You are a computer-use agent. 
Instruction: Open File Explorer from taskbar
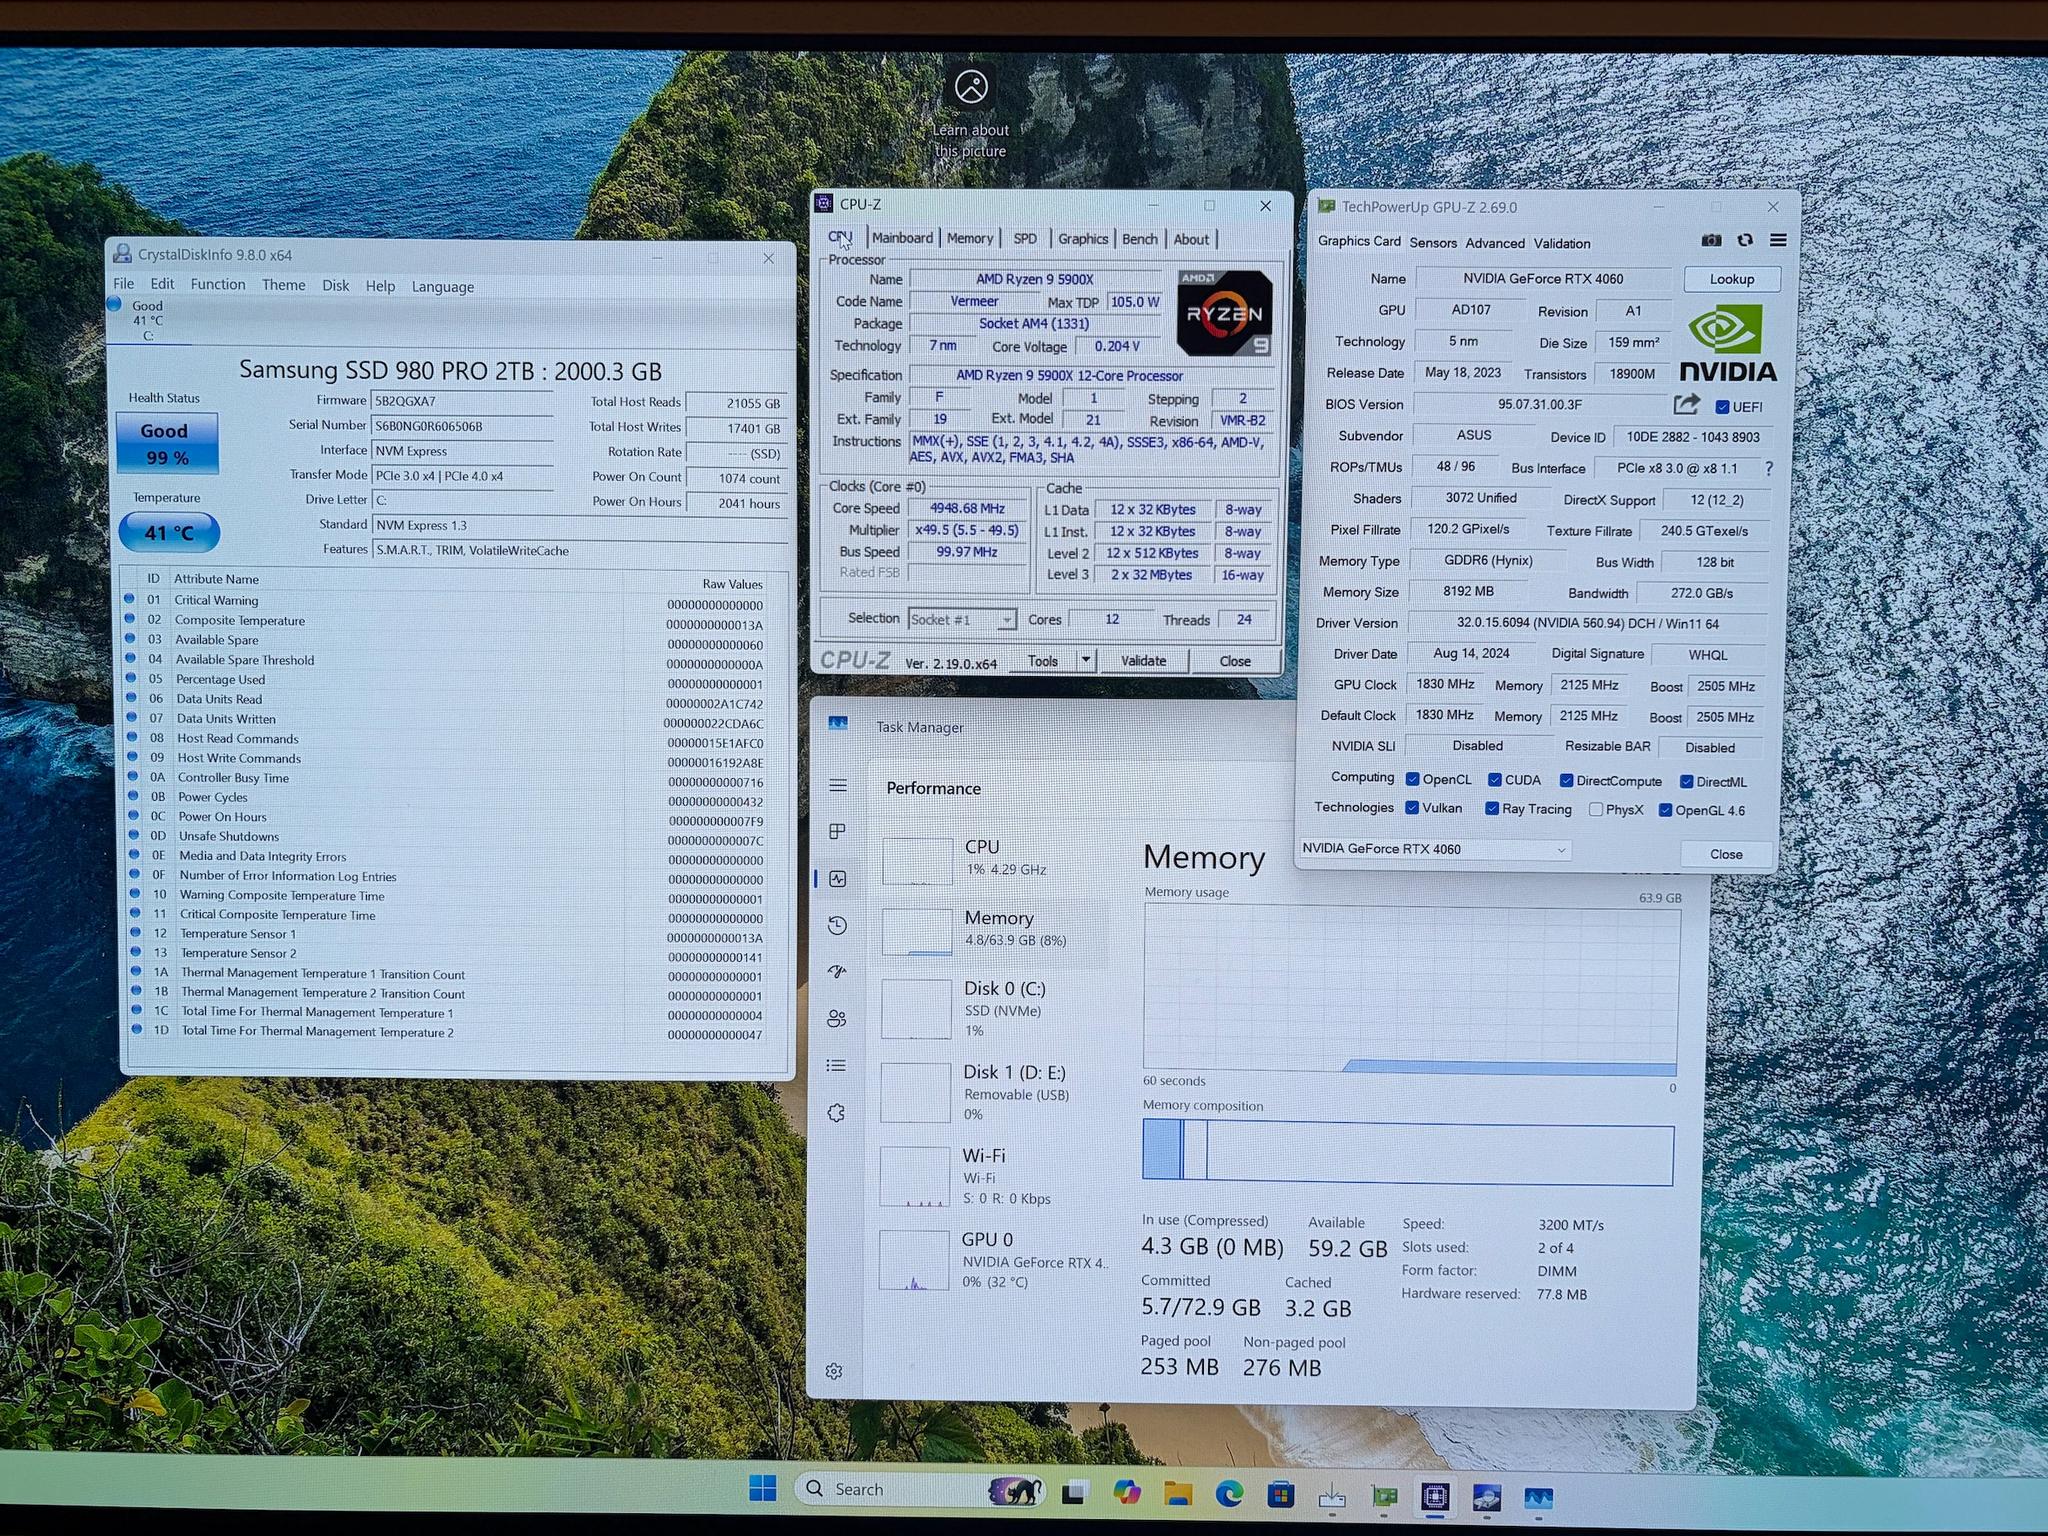pos(1178,1493)
